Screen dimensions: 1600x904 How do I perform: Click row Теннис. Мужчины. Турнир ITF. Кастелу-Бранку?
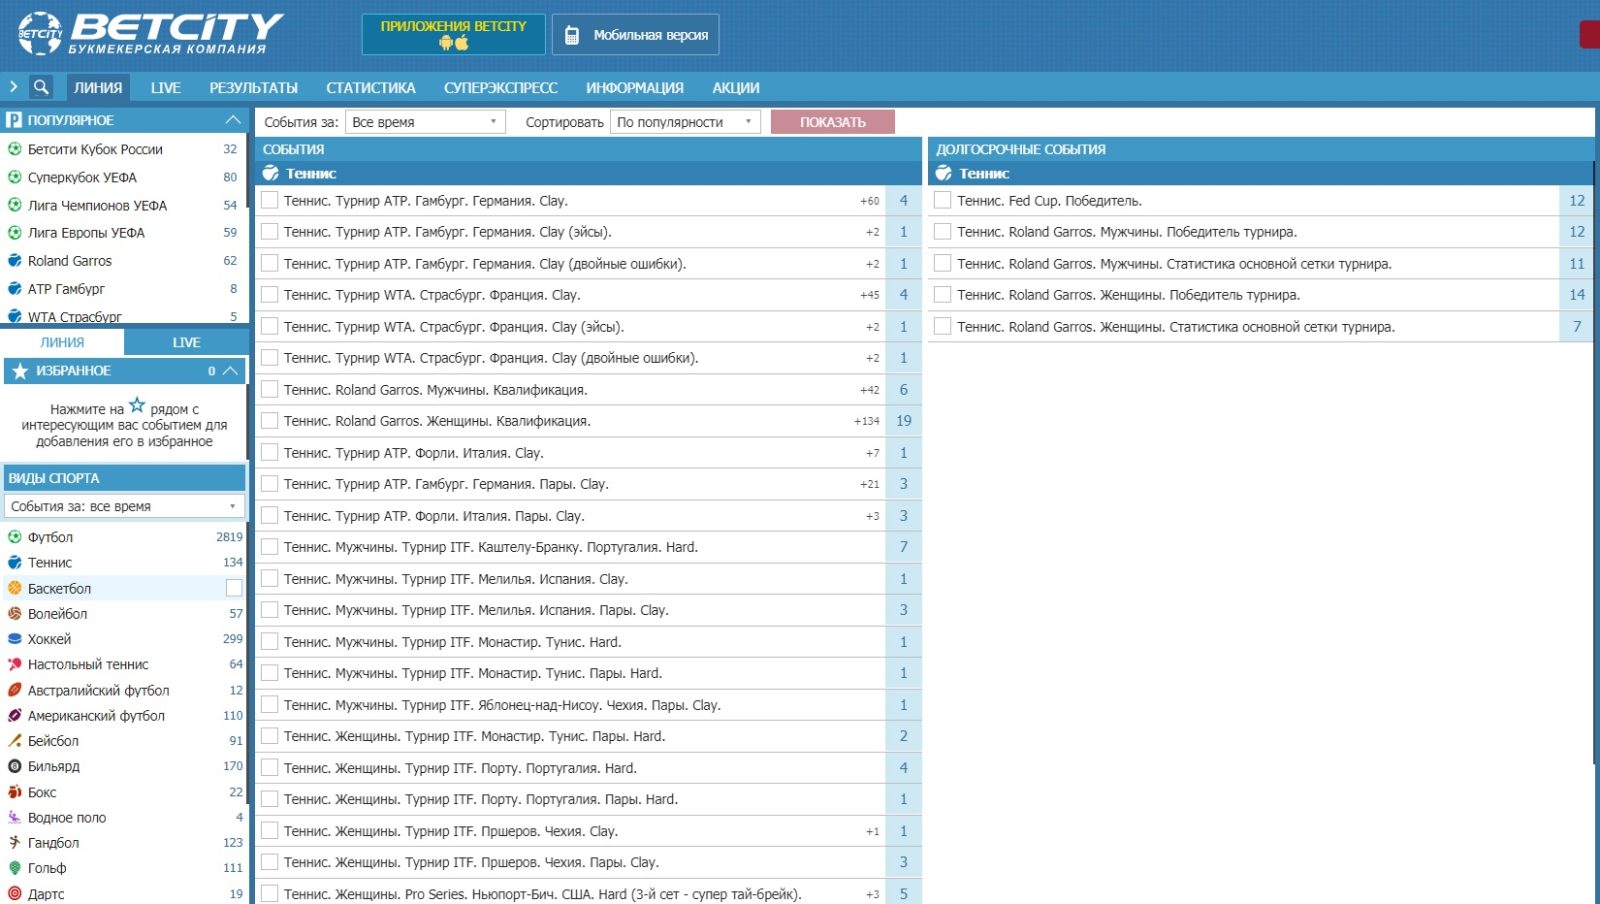[588, 547]
